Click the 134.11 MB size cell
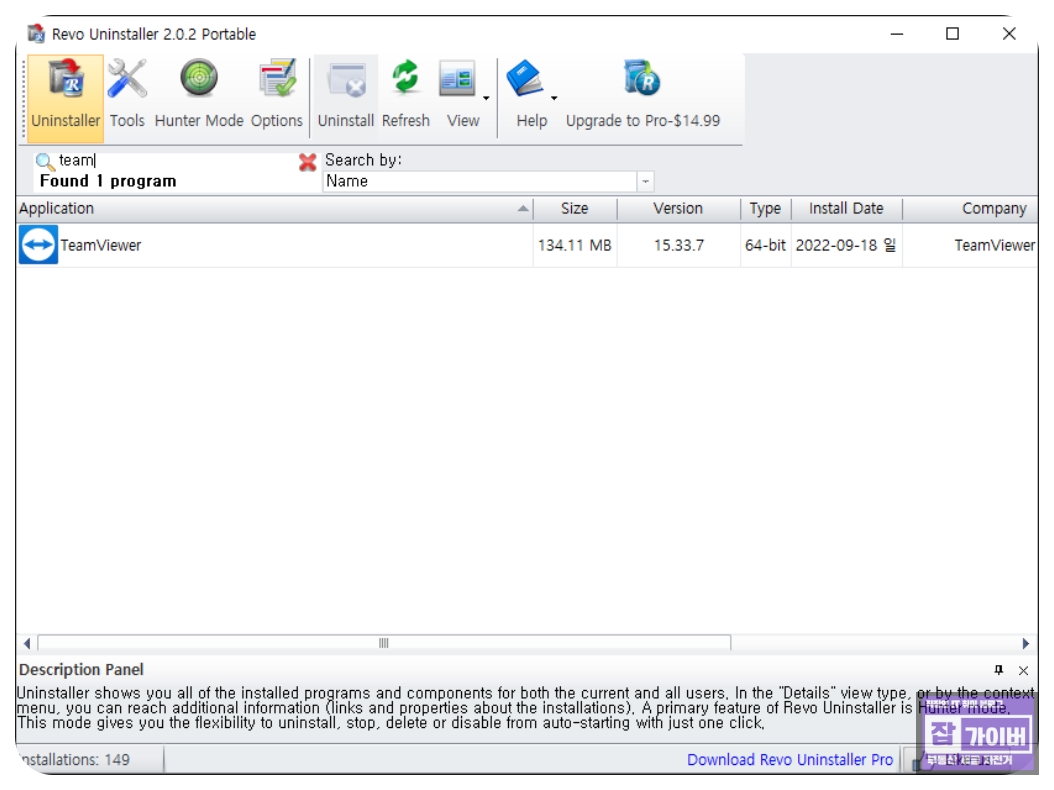Screen dimensions: 1054x790 (575, 245)
